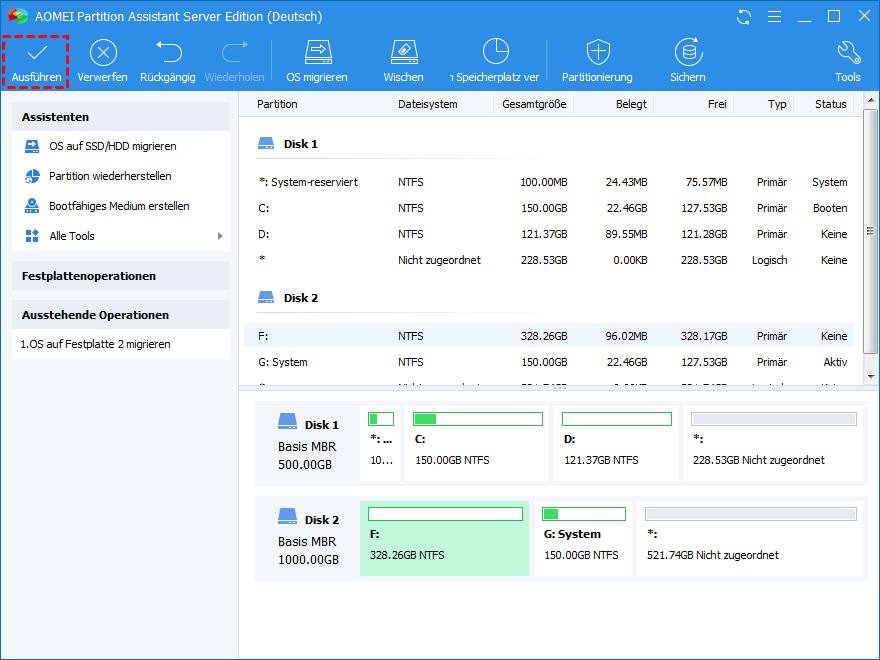
Task: Select the 228.53GB Nicht zugeordnet list row
Action: pyautogui.click(x=549, y=260)
